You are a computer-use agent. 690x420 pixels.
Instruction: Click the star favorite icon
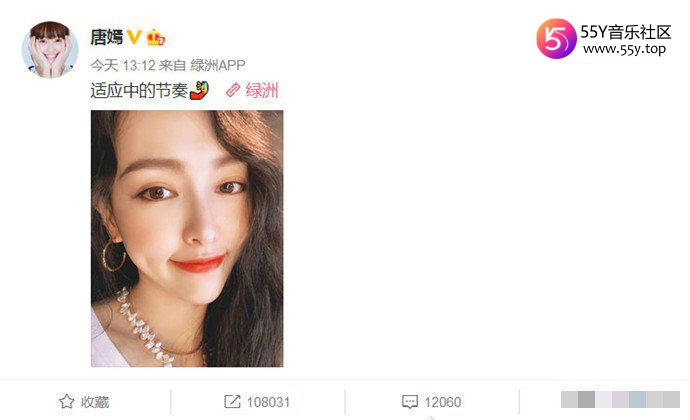pyautogui.click(x=66, y=402)
